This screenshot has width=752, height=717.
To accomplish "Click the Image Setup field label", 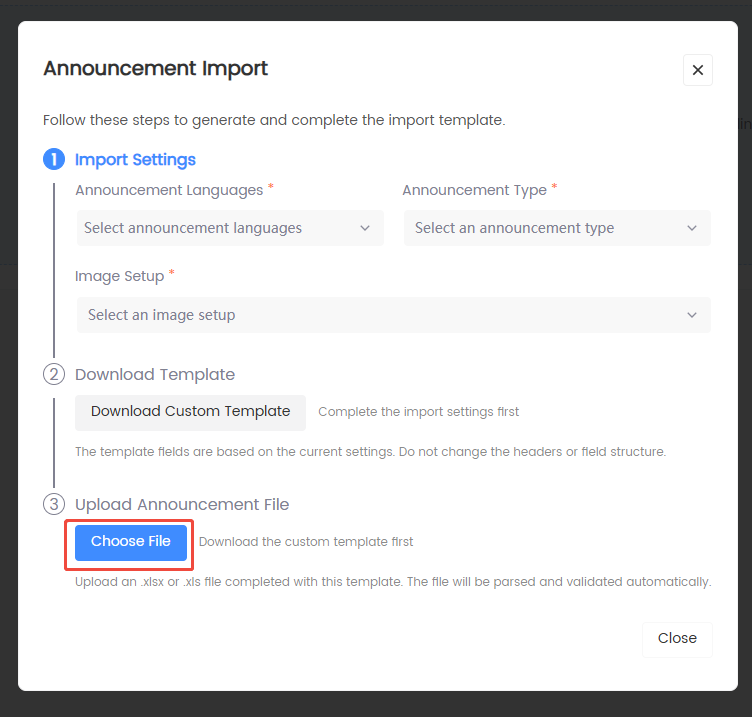I will coord(119,276).
